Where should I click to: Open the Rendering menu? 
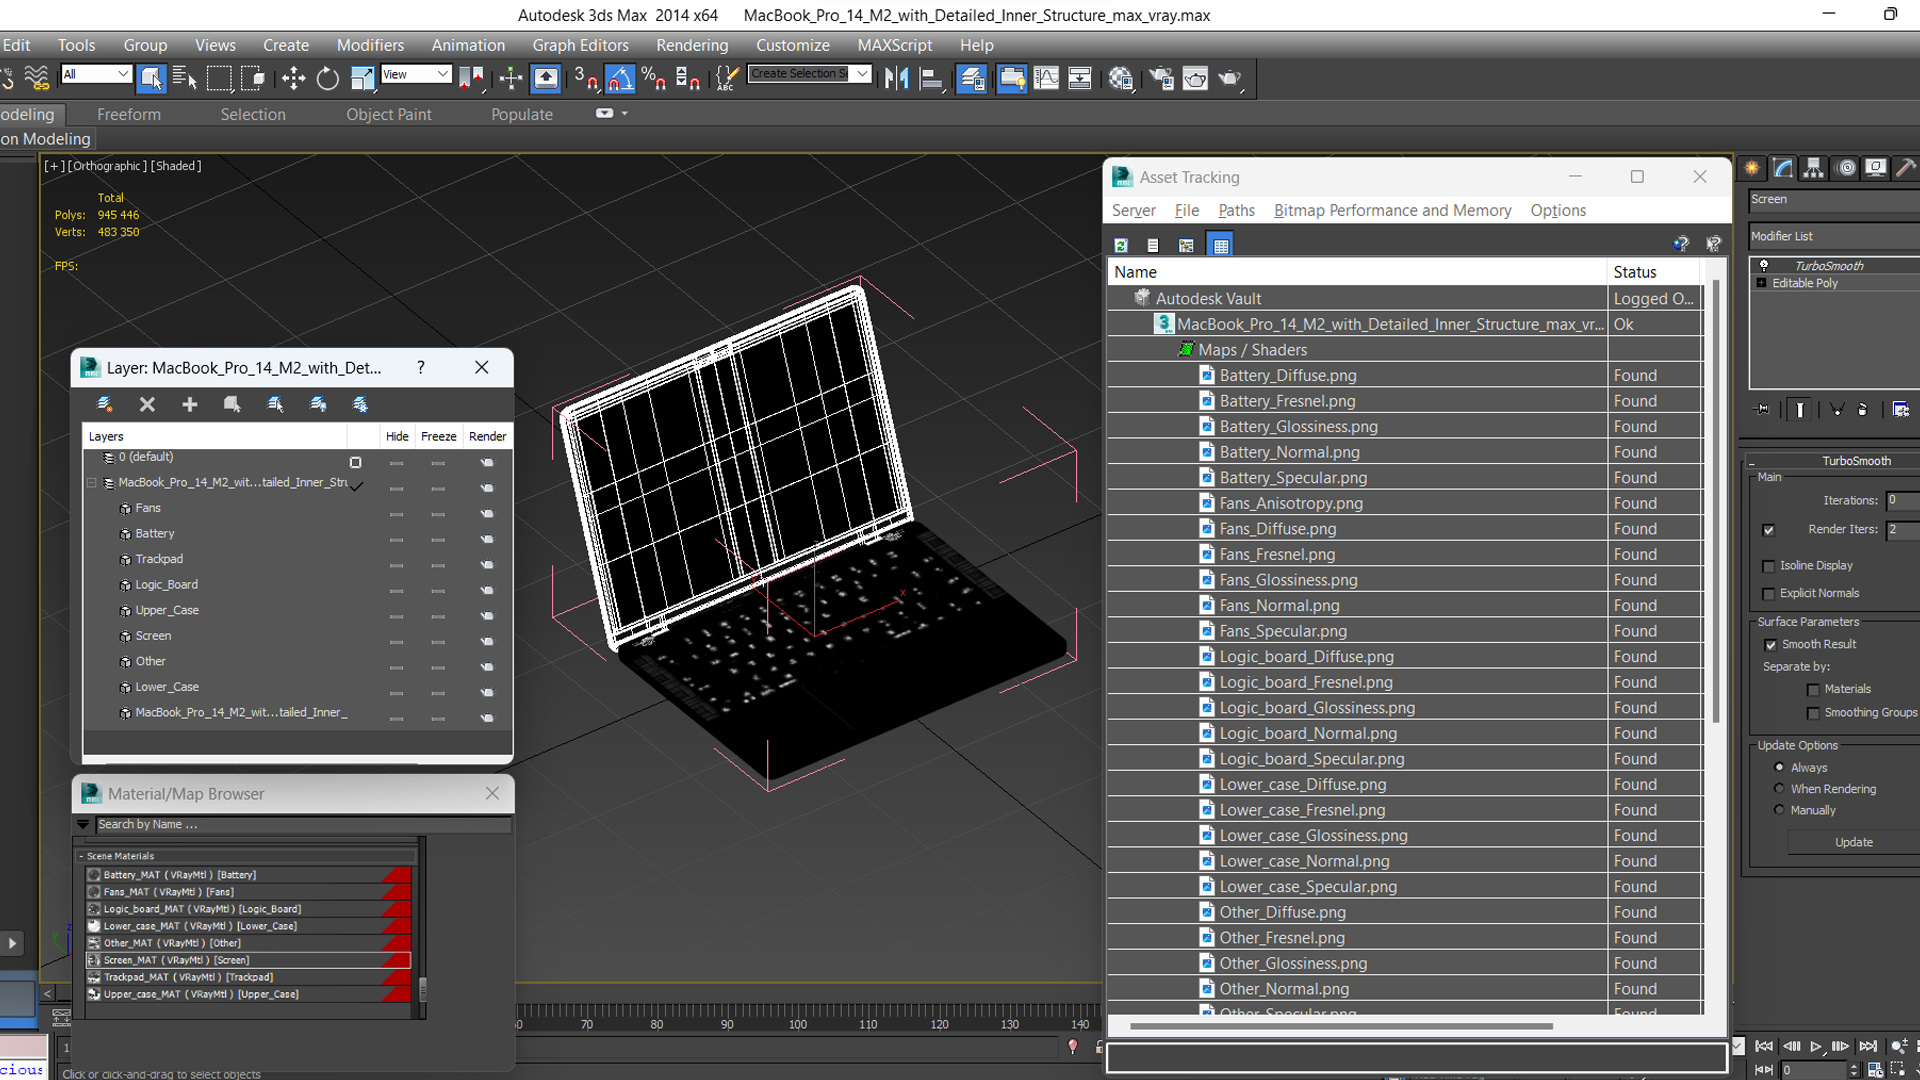692,45
